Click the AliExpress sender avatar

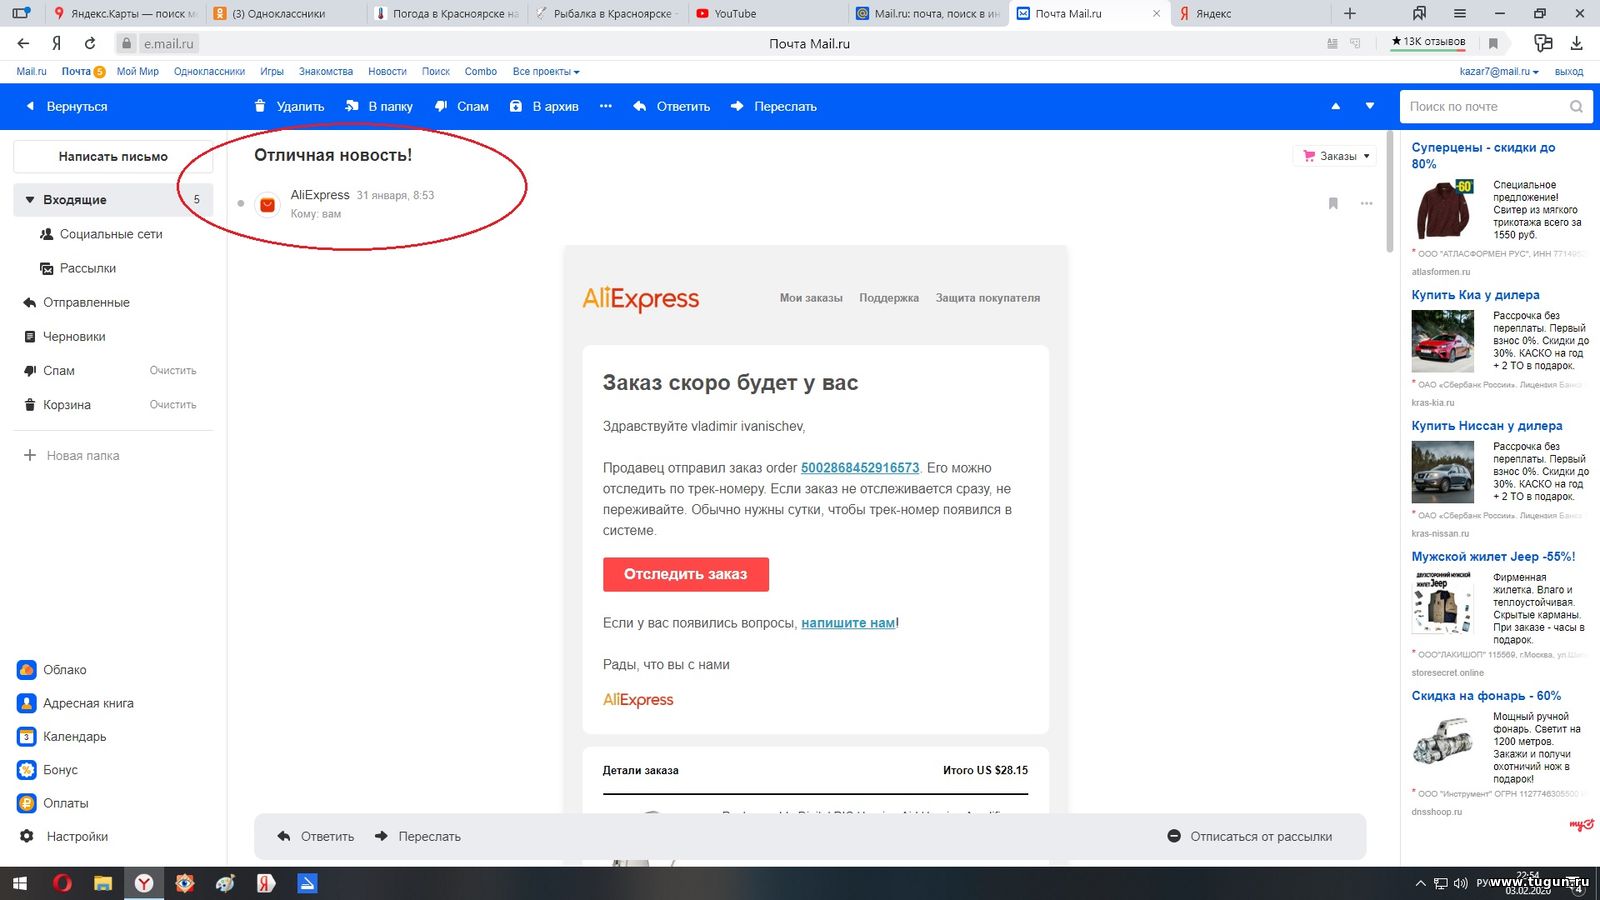coord(267,204)
